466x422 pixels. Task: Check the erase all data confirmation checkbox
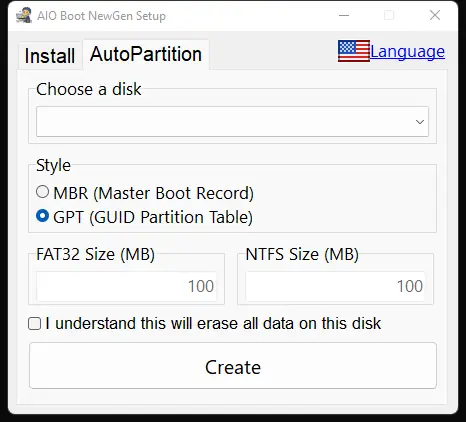click(x=35, y=324)
